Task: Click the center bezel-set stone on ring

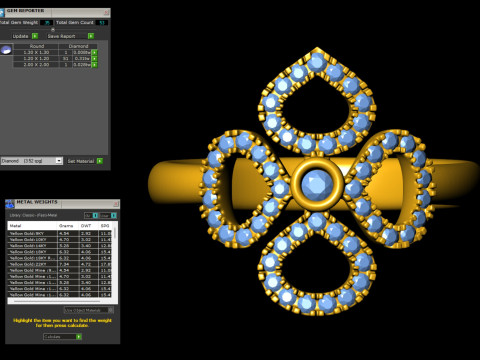Action: click(317, 184)
